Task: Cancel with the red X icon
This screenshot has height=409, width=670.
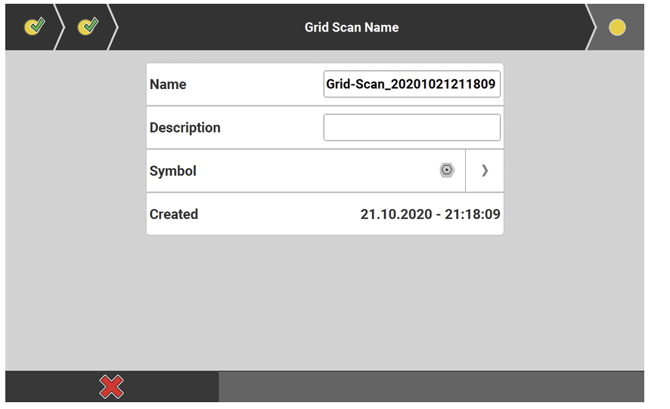Action: [x=112, y=388]
